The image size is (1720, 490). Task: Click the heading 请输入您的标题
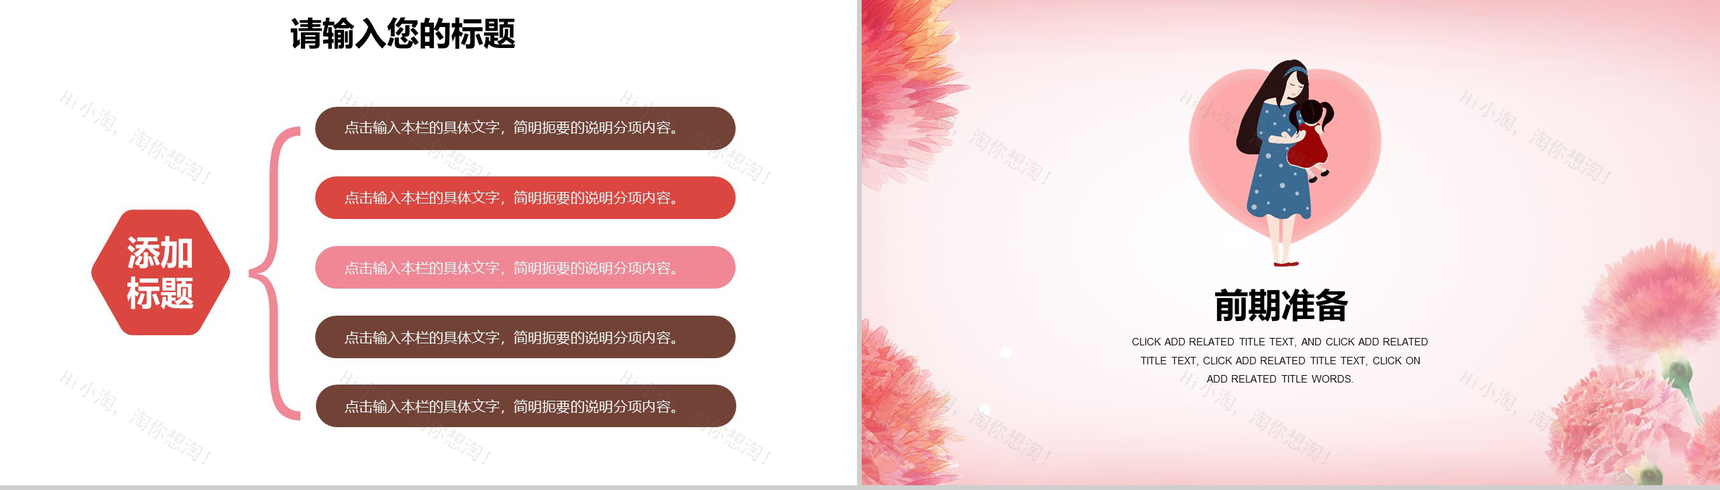click(402, 34)
